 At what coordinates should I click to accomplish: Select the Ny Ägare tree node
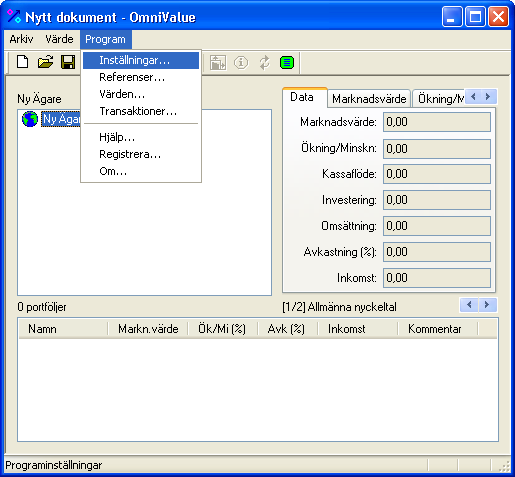pyautogui.click(x=61, y=119)
